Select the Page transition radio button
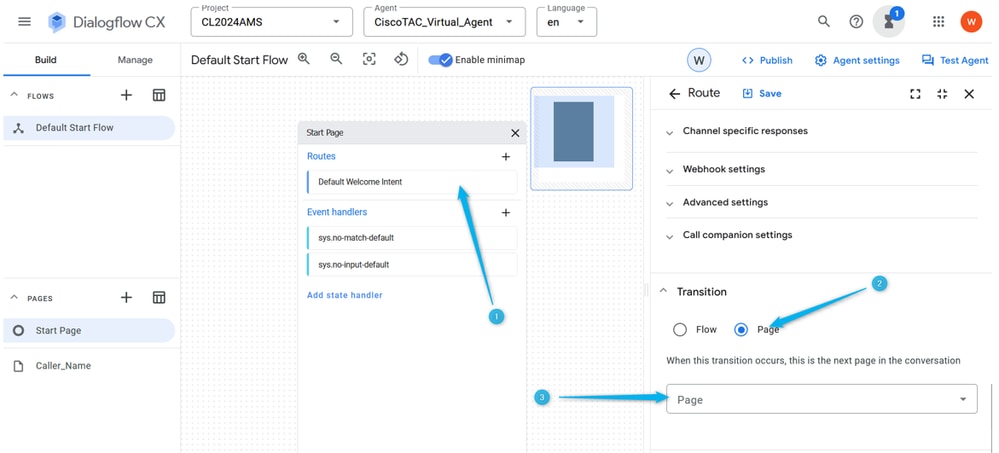This screenshot has height=453, width=999. [x=741, y=329]
